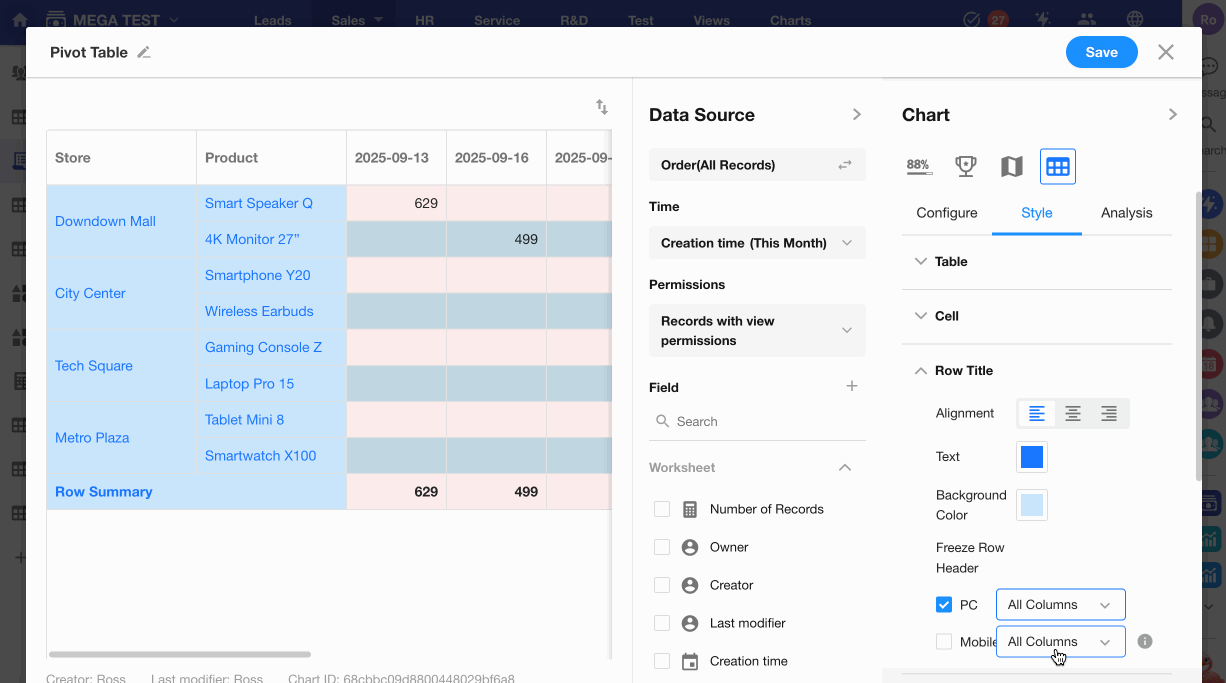Select the 88% progress chart icon

click(918, 166)
